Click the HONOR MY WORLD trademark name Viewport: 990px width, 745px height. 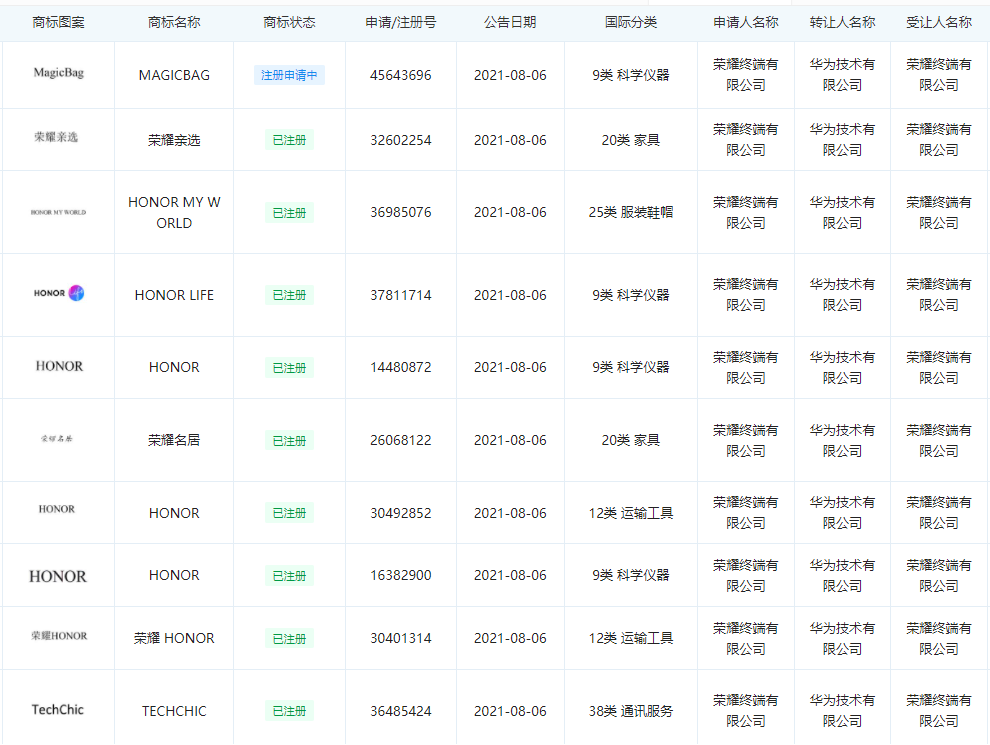174,213
